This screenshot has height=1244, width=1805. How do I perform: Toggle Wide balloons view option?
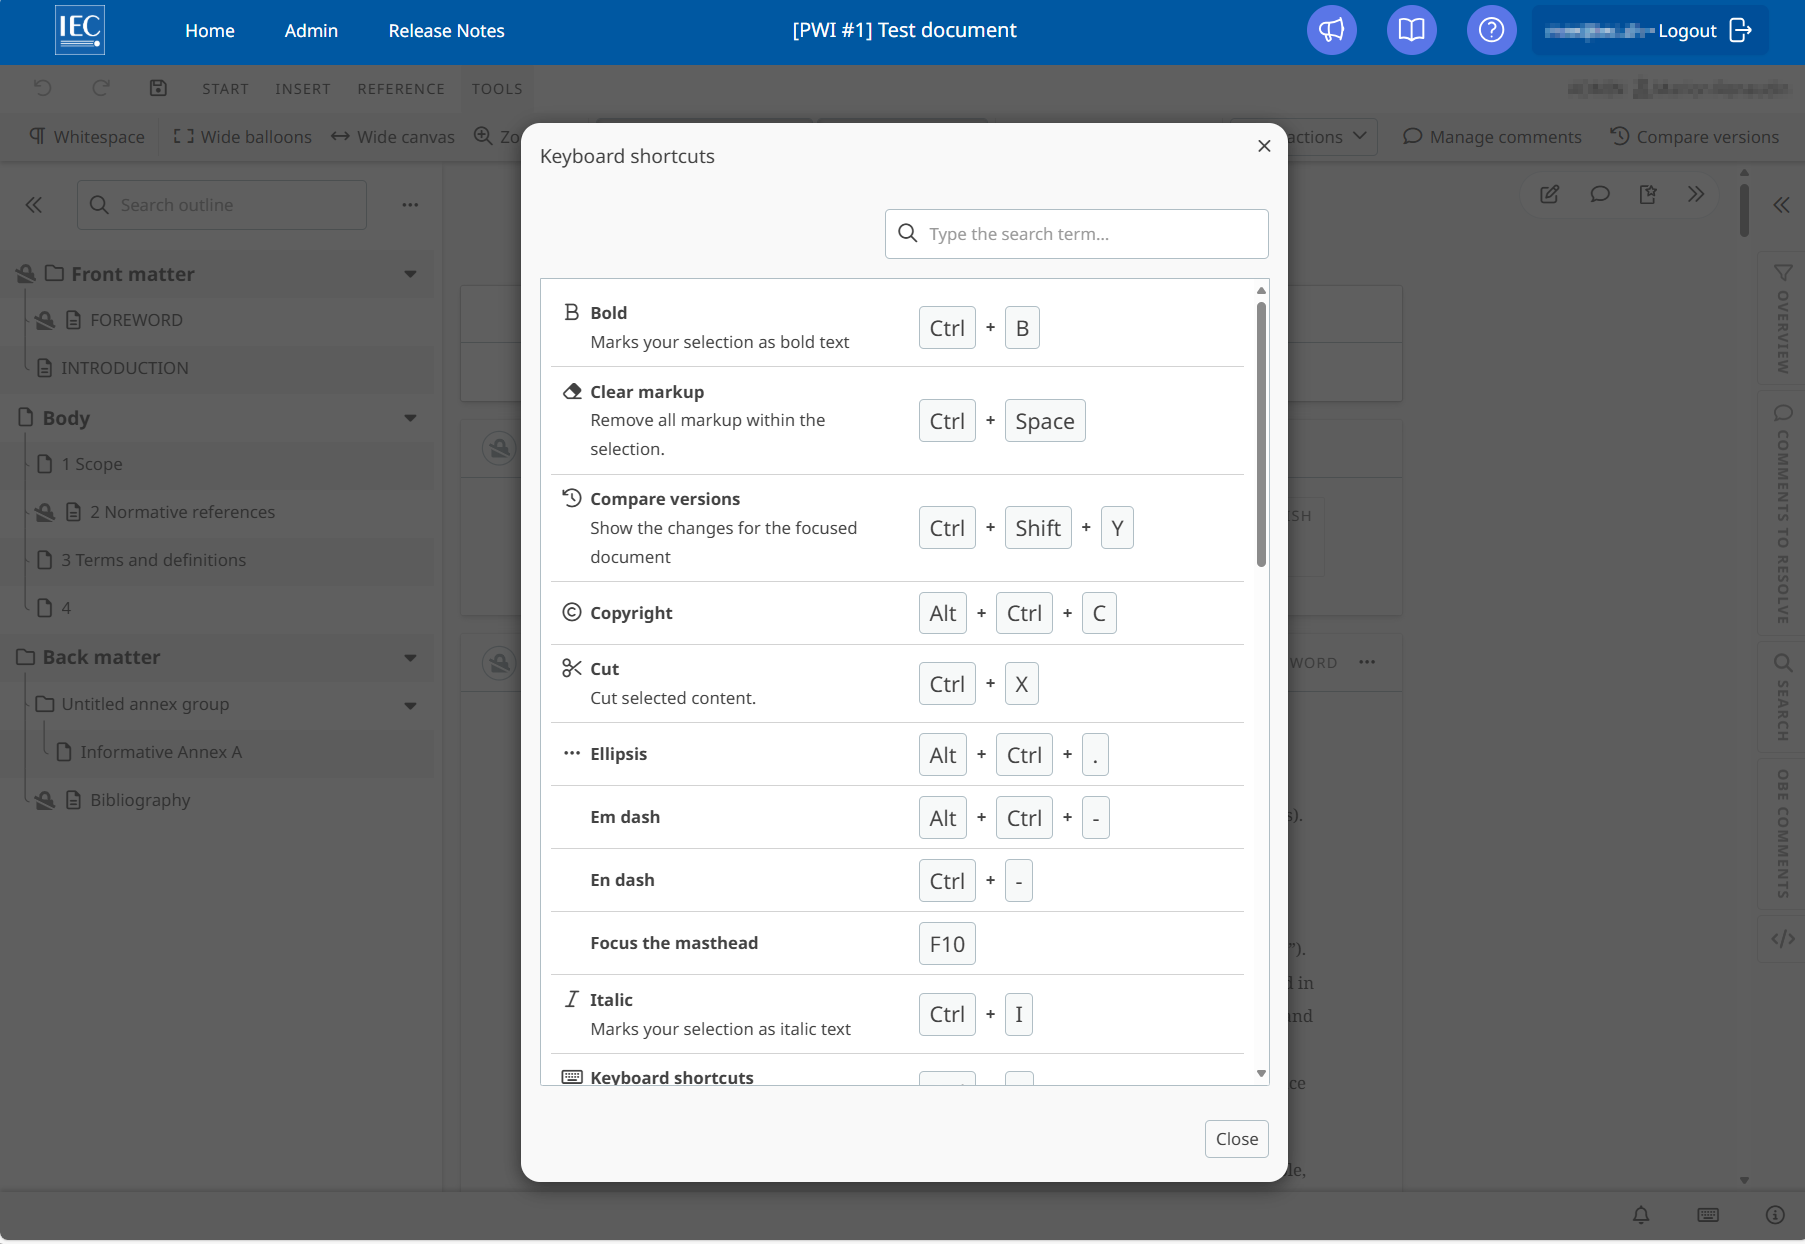[x=241, y=136]
